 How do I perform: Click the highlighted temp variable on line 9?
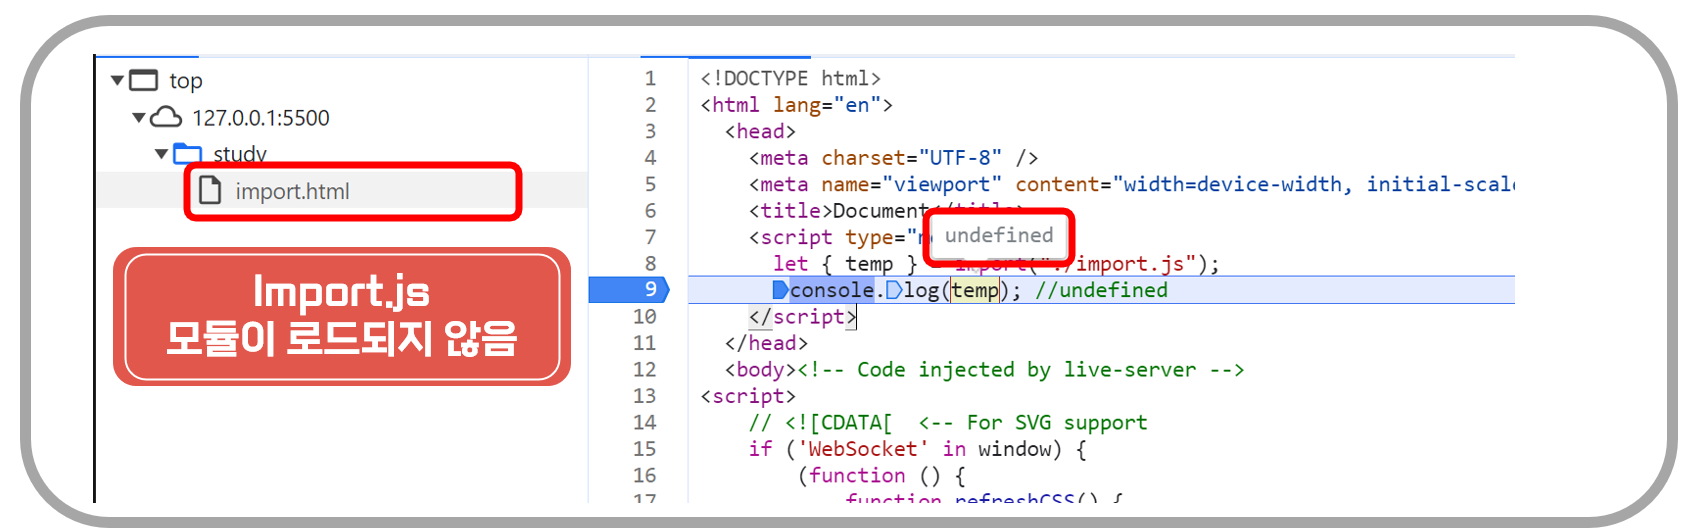pyautogui.click(x=975, y=290)
